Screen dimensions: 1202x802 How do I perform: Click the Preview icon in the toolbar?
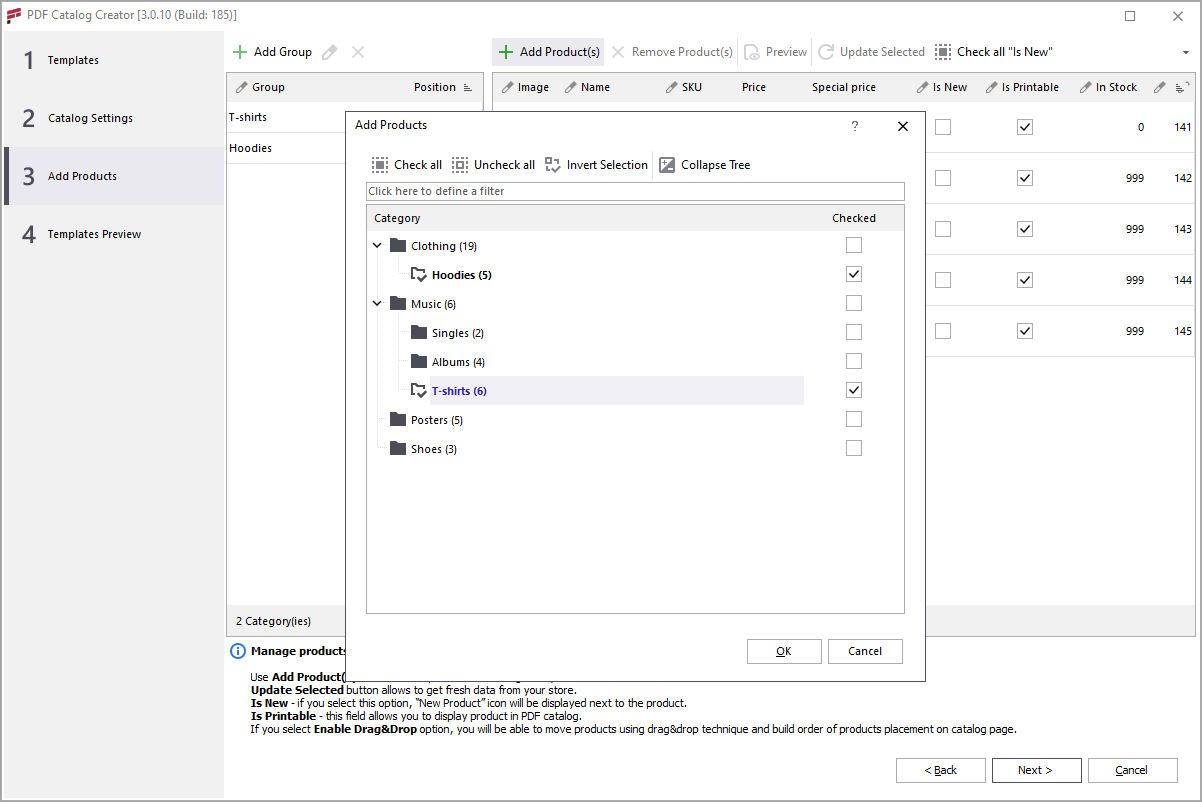pos(752,51)
